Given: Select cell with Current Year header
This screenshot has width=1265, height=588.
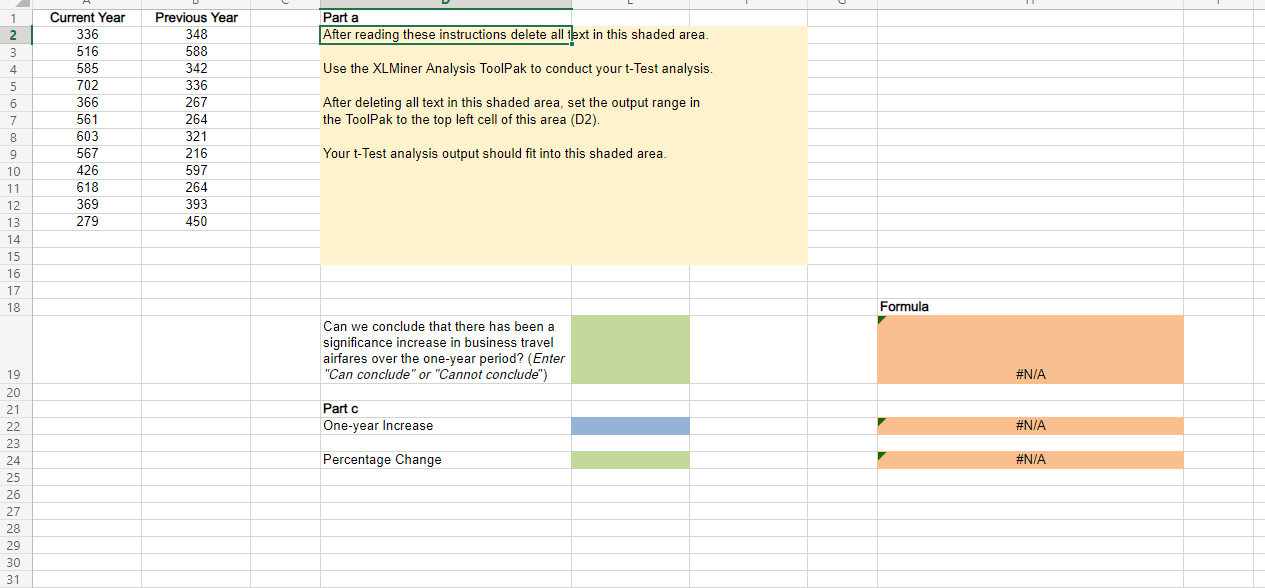Looking at the screenshot, I should click(87, 18).
